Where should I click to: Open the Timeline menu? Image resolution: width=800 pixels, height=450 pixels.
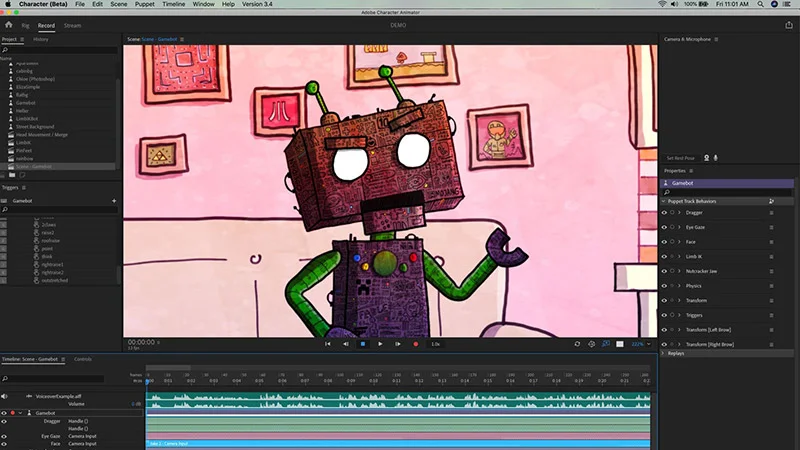coord(173,4)
